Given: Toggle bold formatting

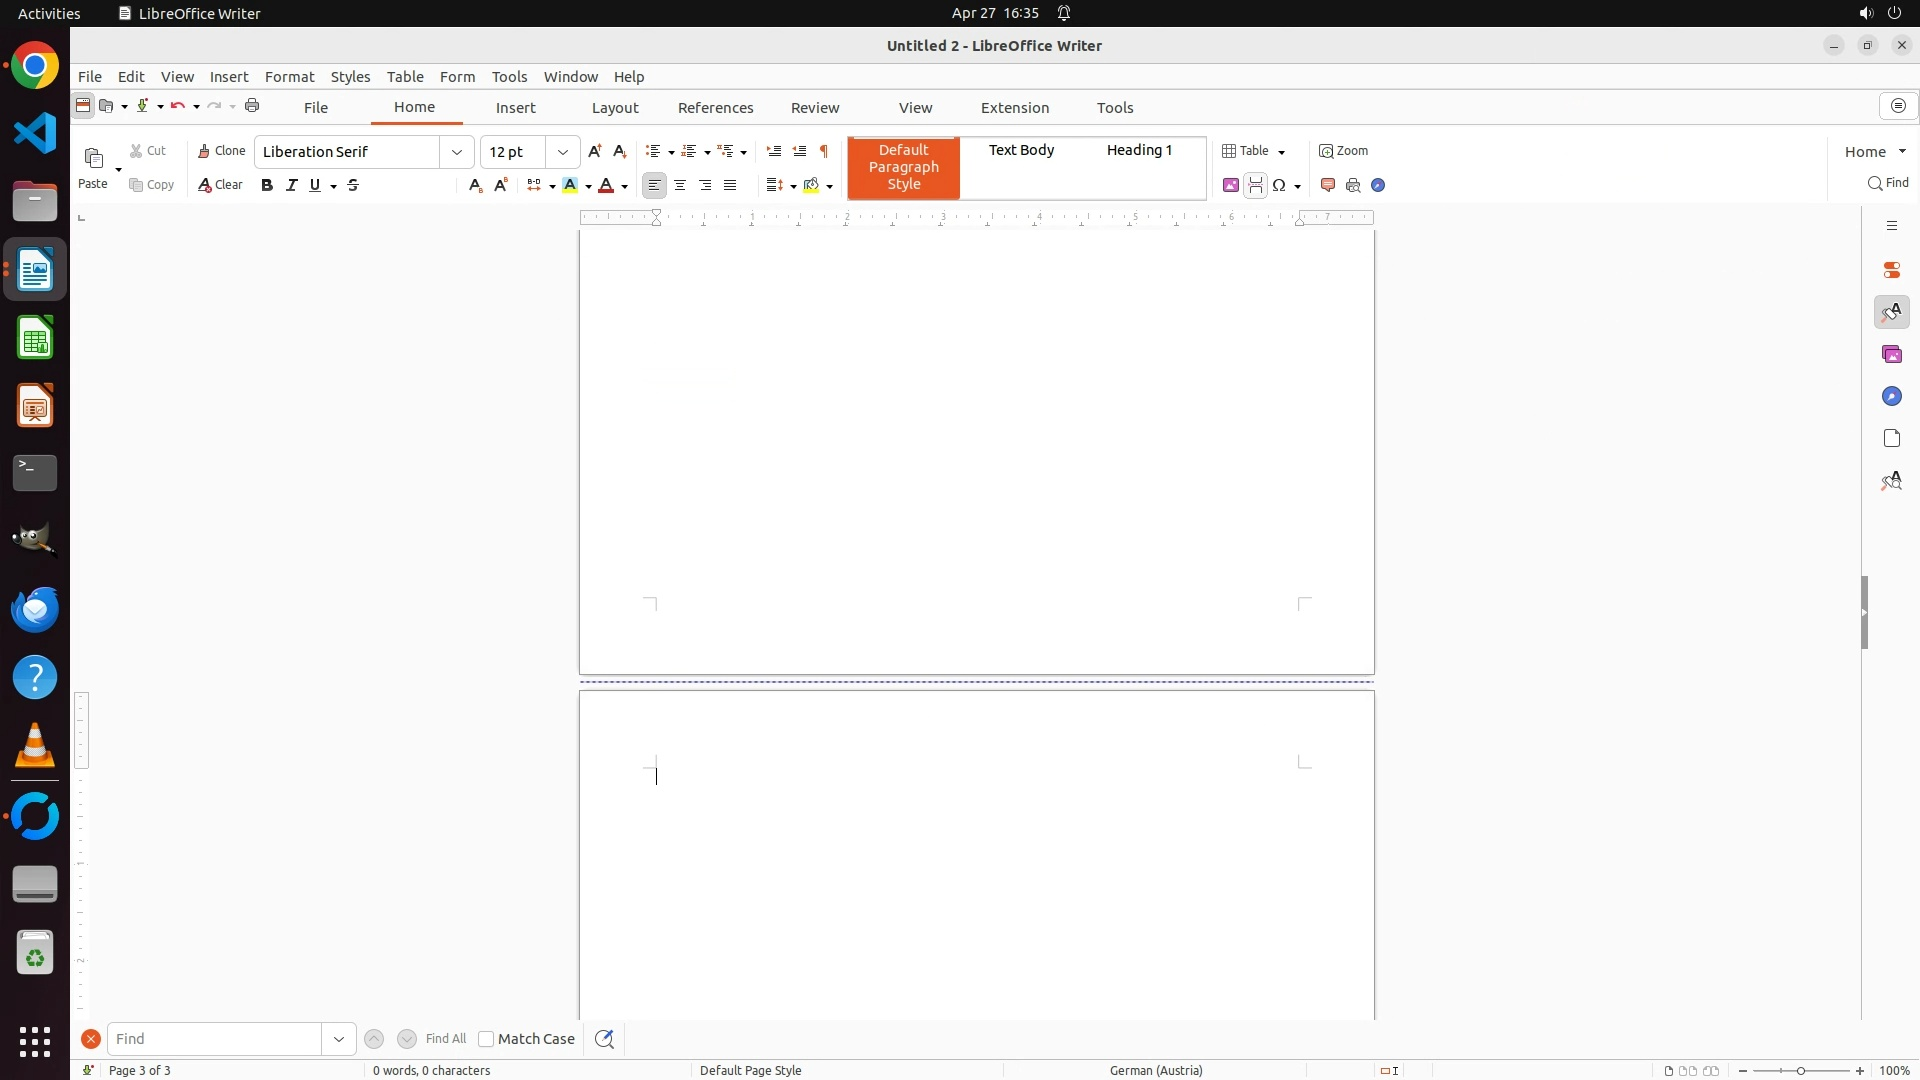Looking at the screenshot, I should (x=267, y=185).
